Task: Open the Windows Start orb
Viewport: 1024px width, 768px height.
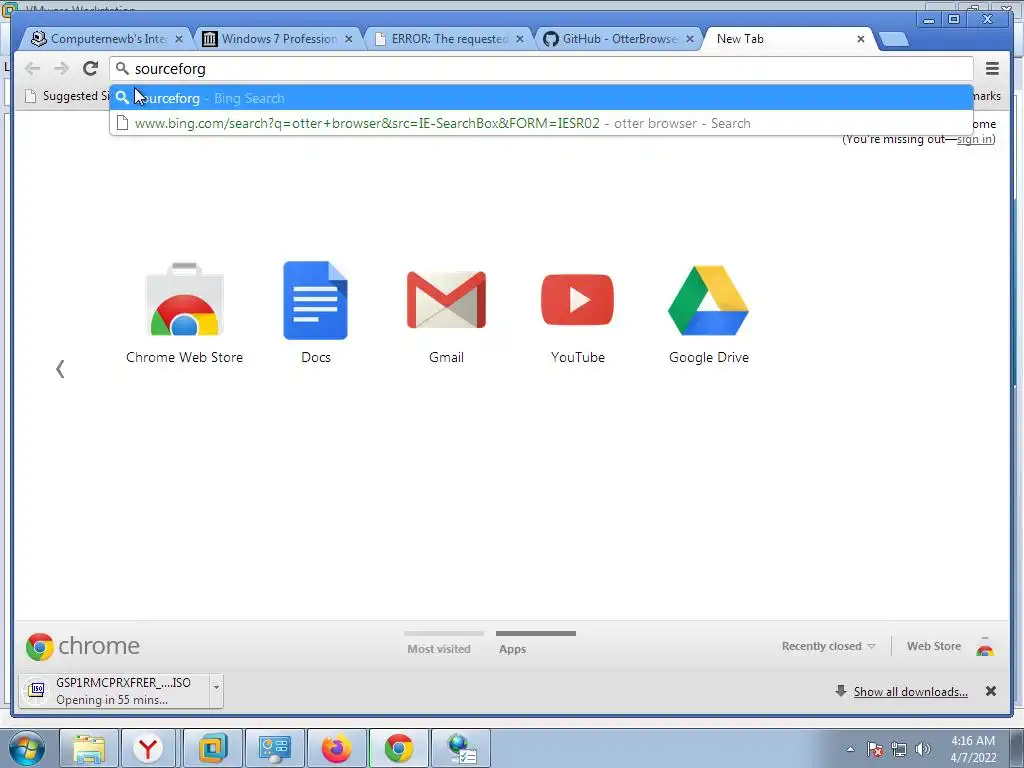Action: coord(27,748)
